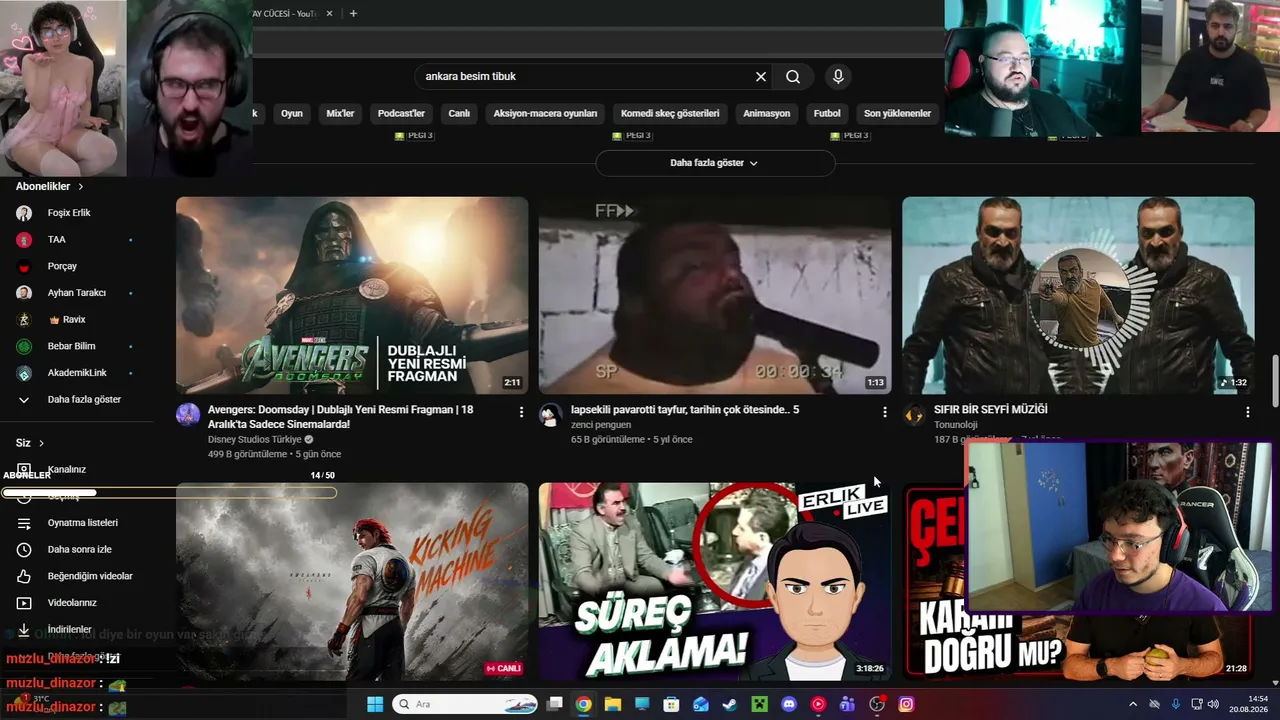Open AkademikLink channel avatar

[x=24, y=373]
